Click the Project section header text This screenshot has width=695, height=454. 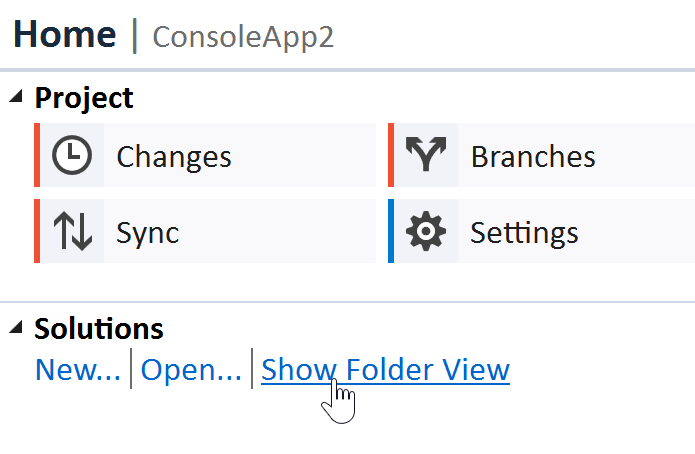(84, 98)
